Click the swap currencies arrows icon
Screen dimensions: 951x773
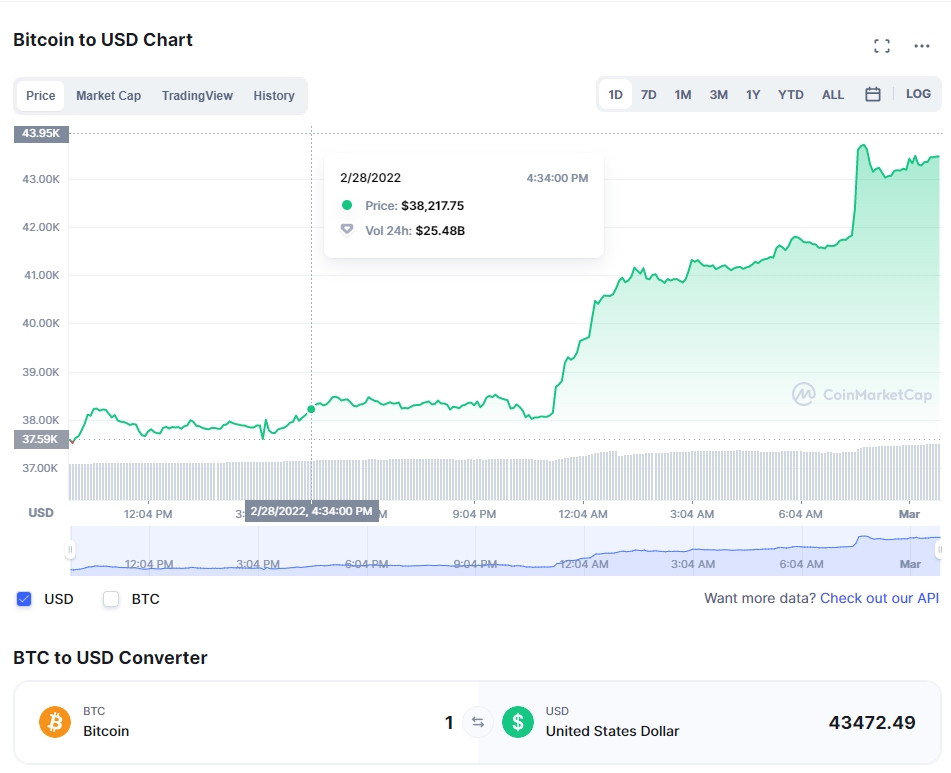pos(478,722)
